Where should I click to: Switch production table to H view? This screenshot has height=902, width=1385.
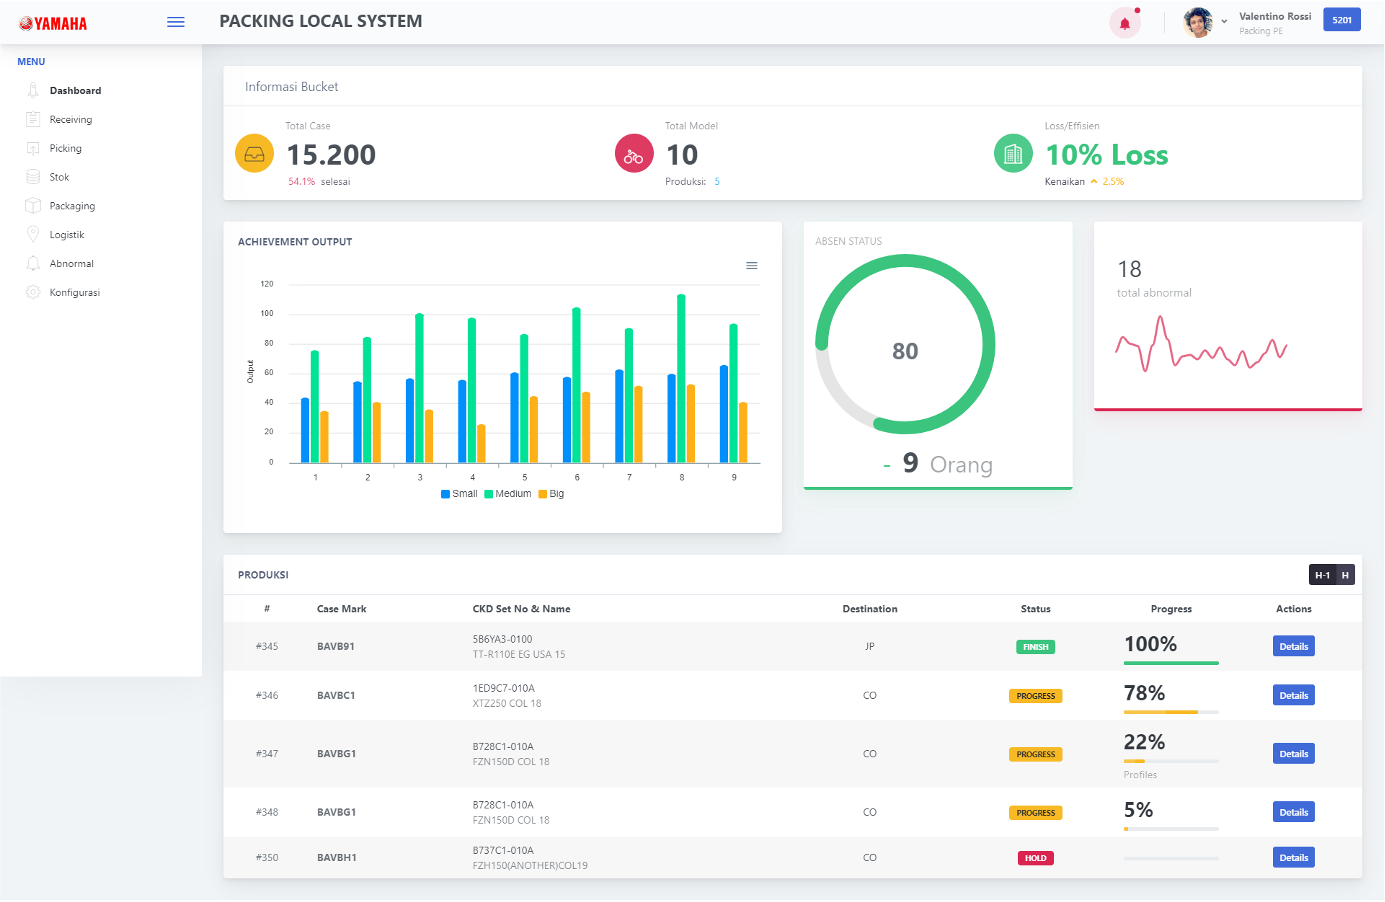(x=1345, y=575)
